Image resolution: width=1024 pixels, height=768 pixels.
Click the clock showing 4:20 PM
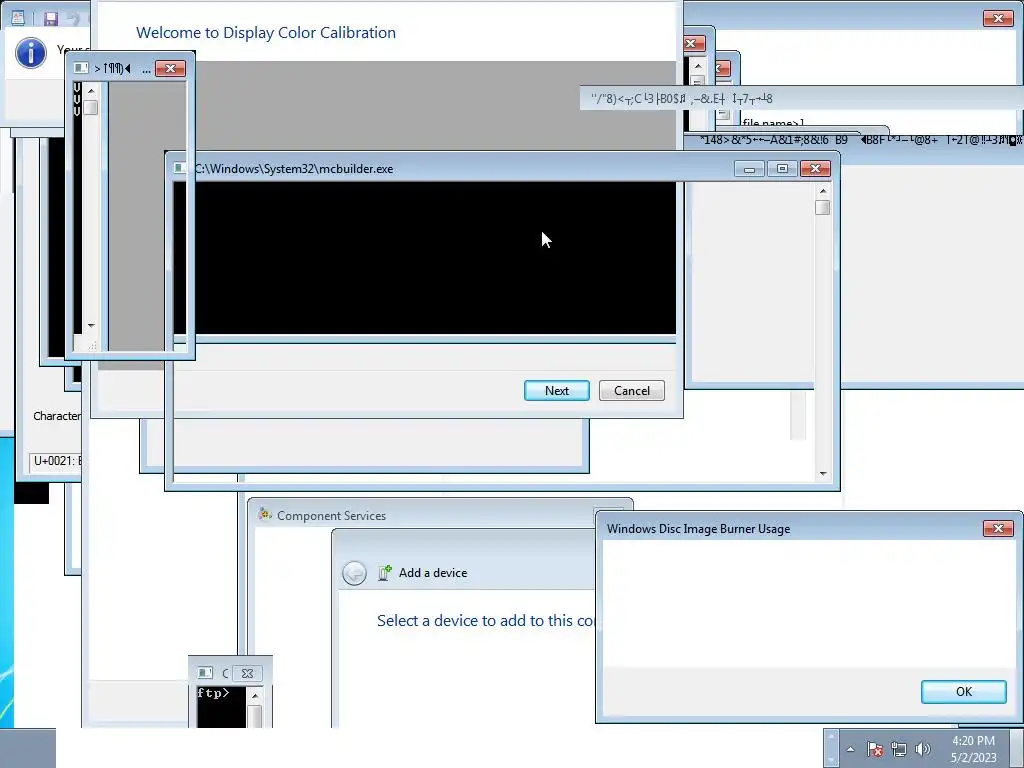[x=973, y=741]
